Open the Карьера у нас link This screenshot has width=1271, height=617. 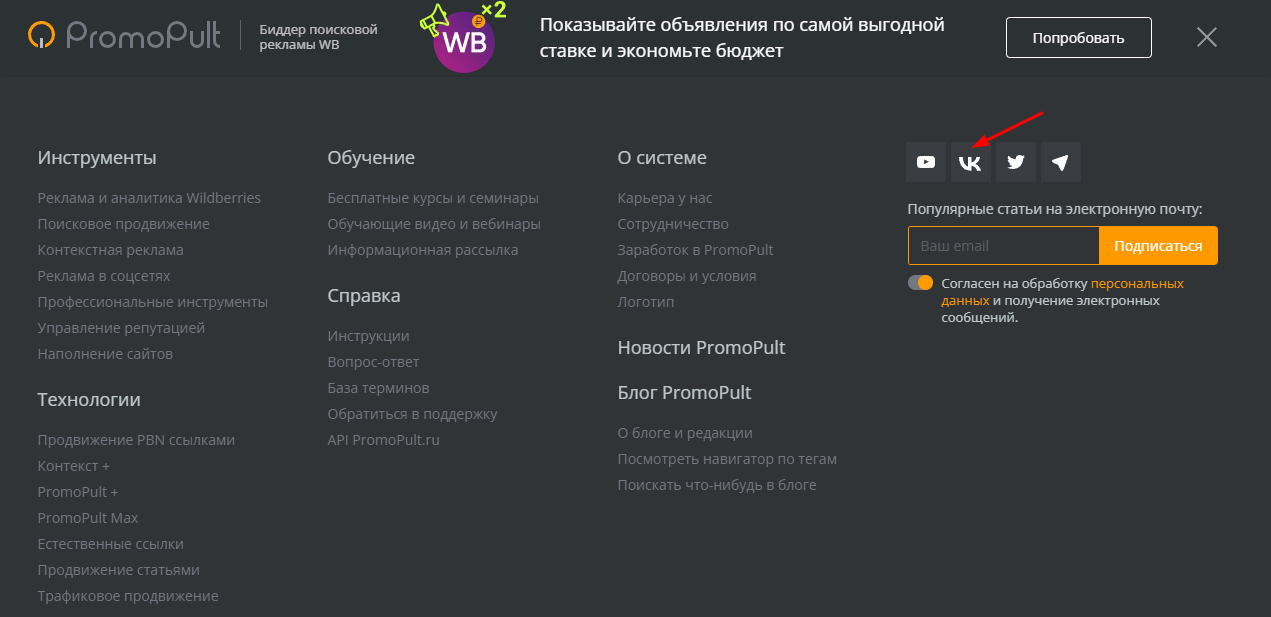click(665, 198)
